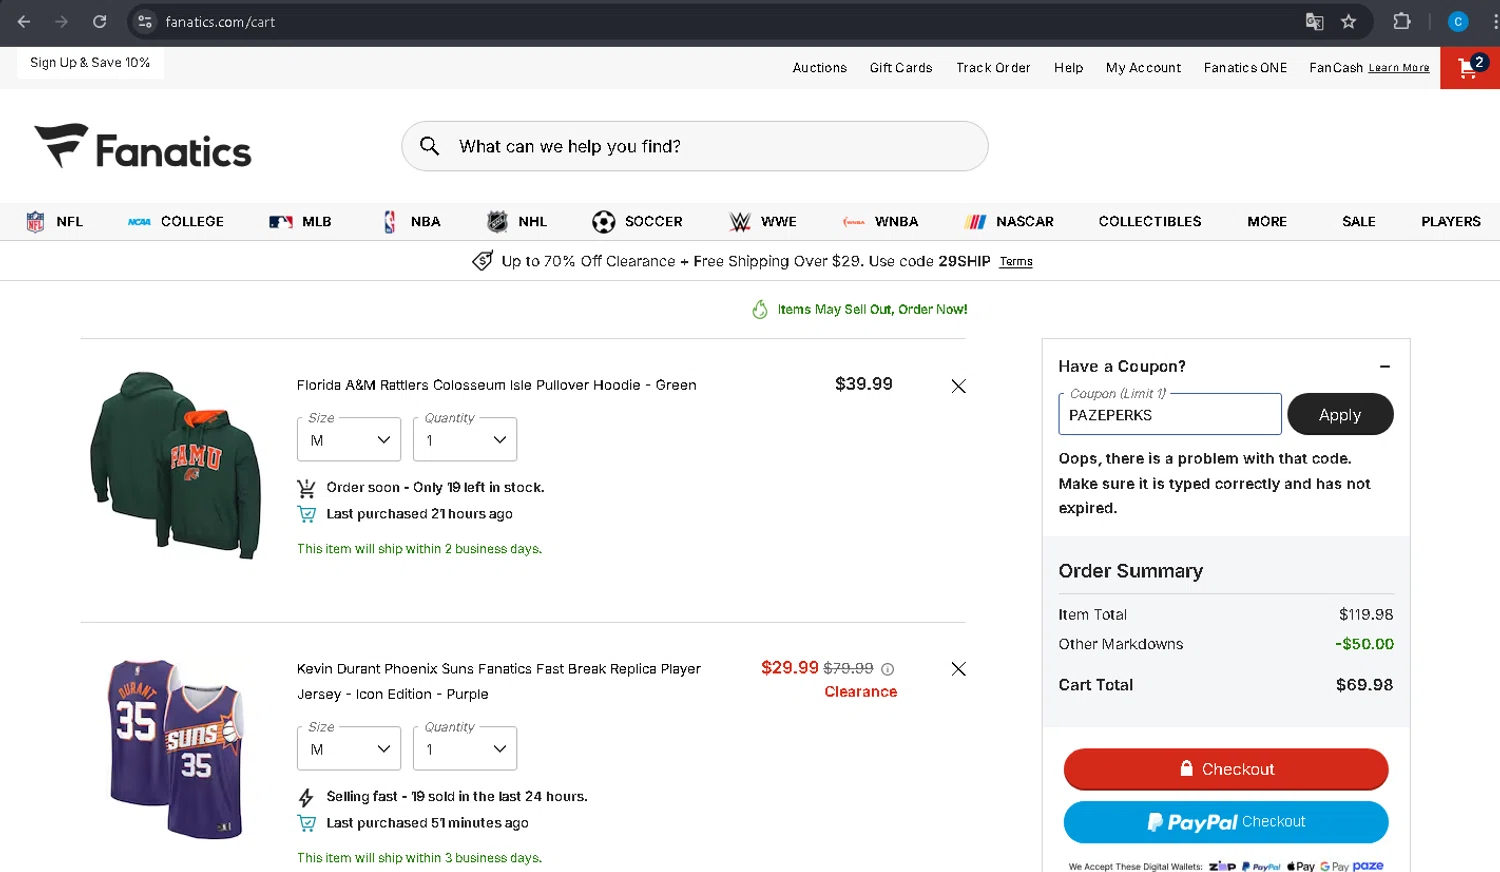This screenshot has height=872, width=1500.
Task: Click the browser address bar URL
Action: (x=220, y=21)
